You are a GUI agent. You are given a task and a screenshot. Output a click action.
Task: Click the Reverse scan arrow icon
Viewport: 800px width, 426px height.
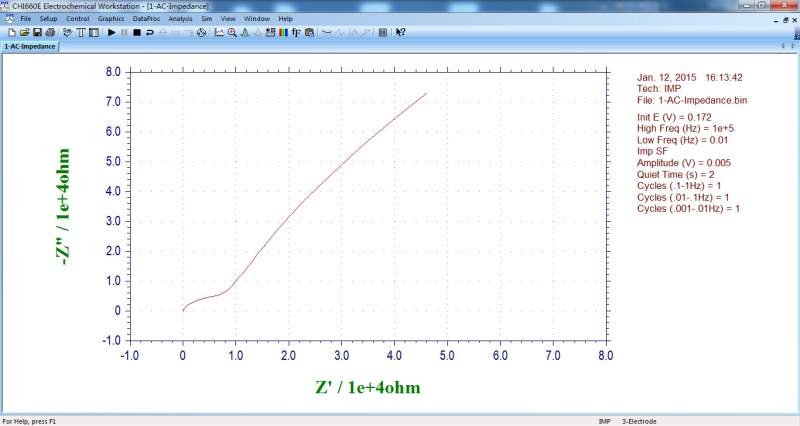click(x=149, y=32)
